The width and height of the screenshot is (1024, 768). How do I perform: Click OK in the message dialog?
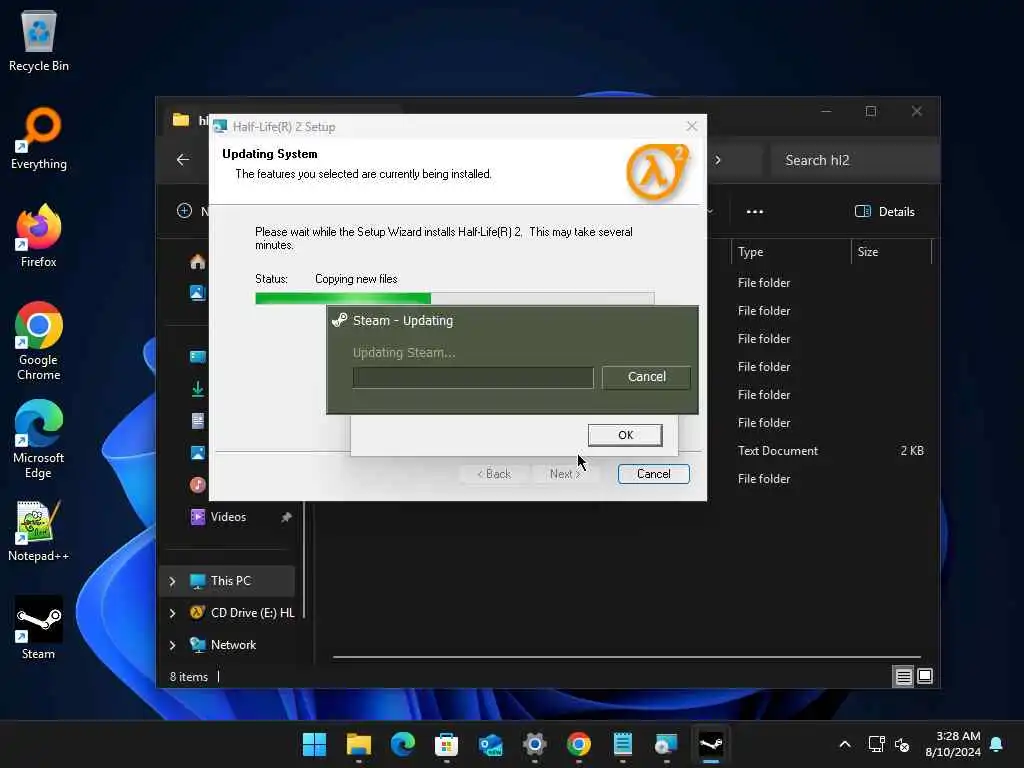click(625, 435)
